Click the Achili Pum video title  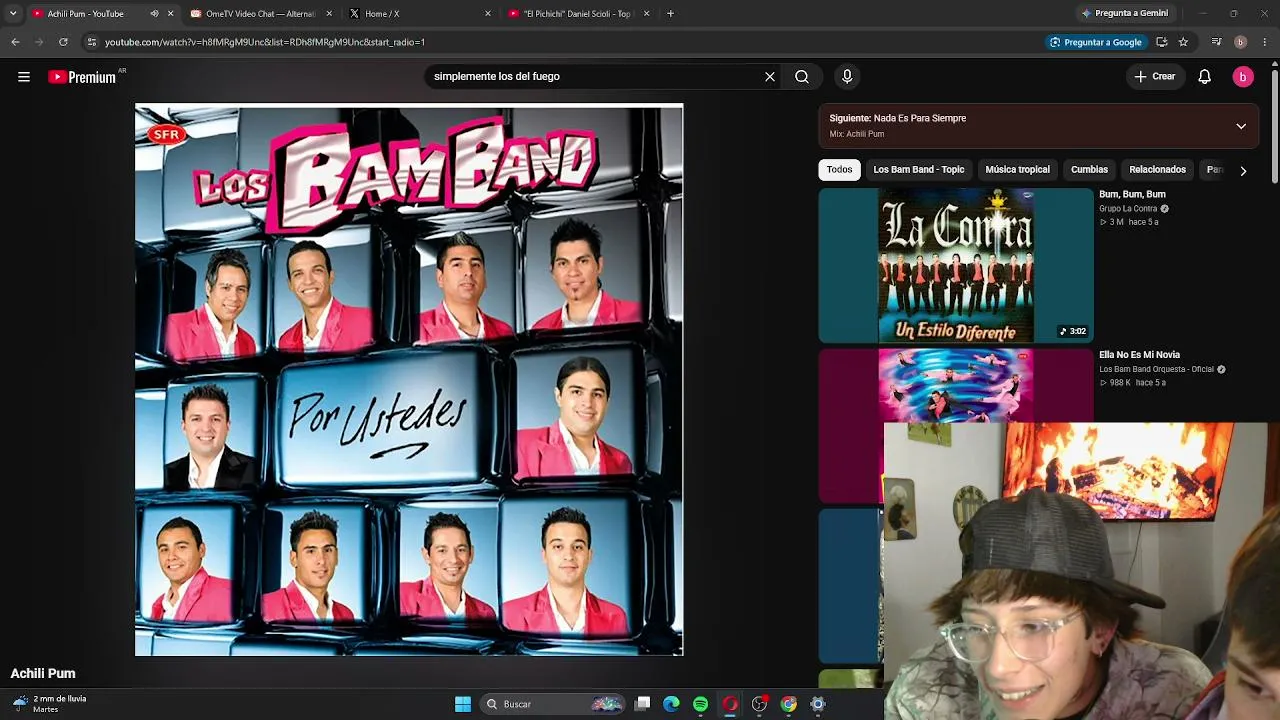tap(43, 674)
